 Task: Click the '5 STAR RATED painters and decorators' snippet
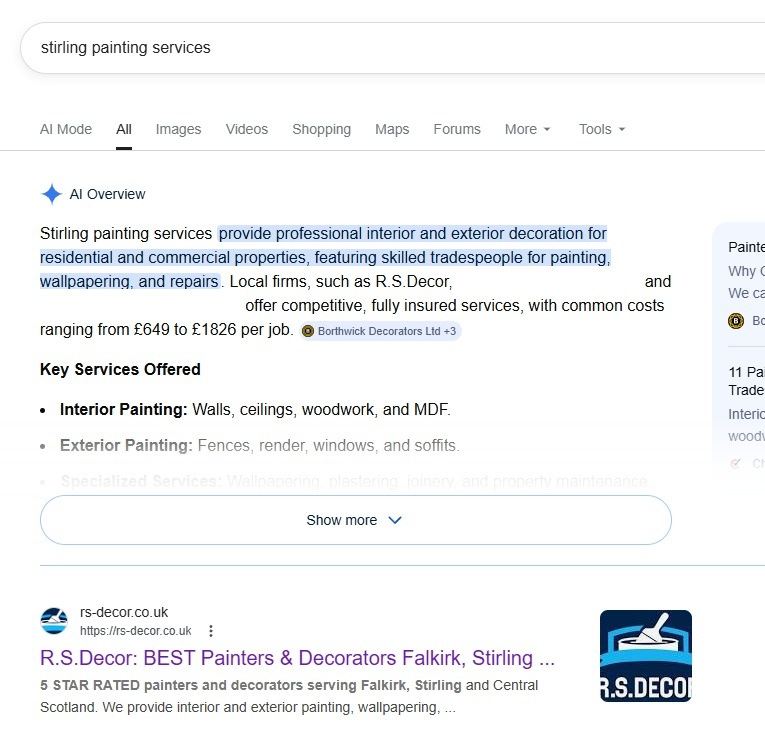[x=170, y=685]
